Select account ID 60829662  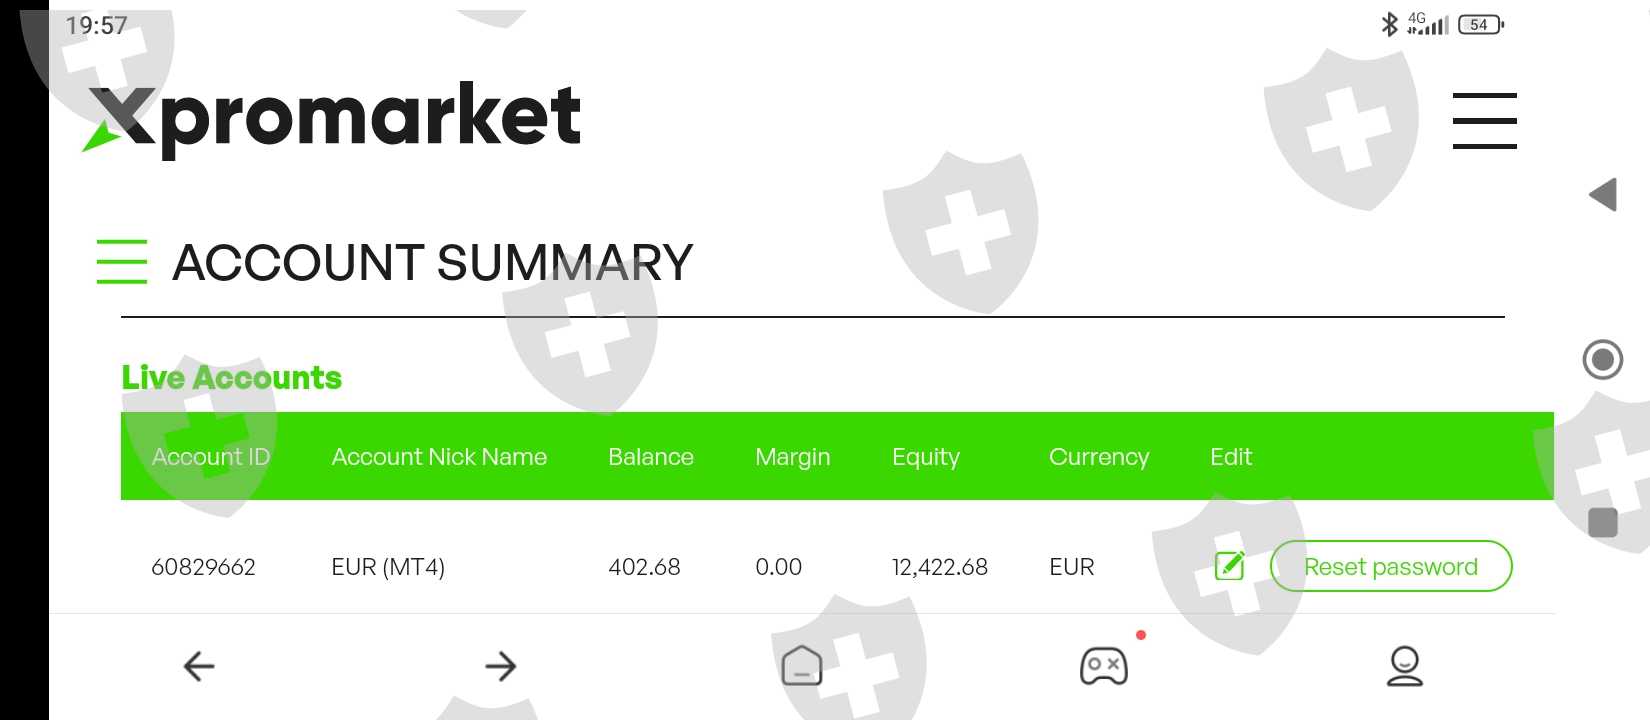click(203, 567)
